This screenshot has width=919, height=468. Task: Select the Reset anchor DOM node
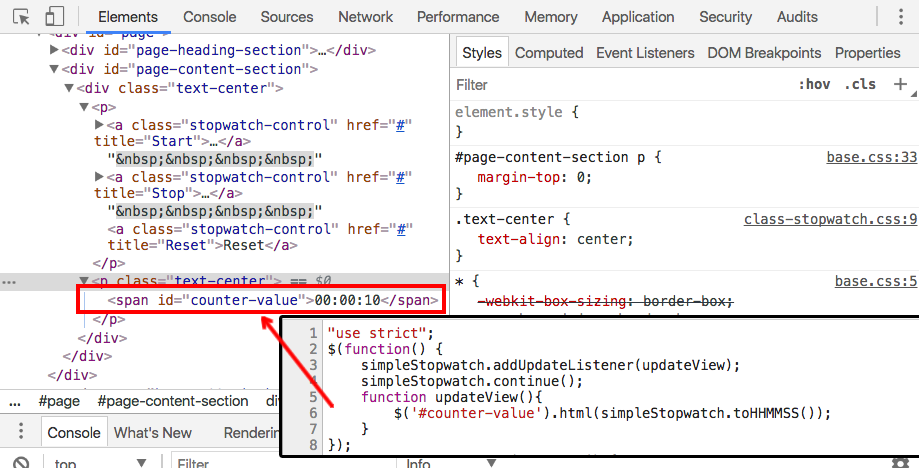(260, 237)
